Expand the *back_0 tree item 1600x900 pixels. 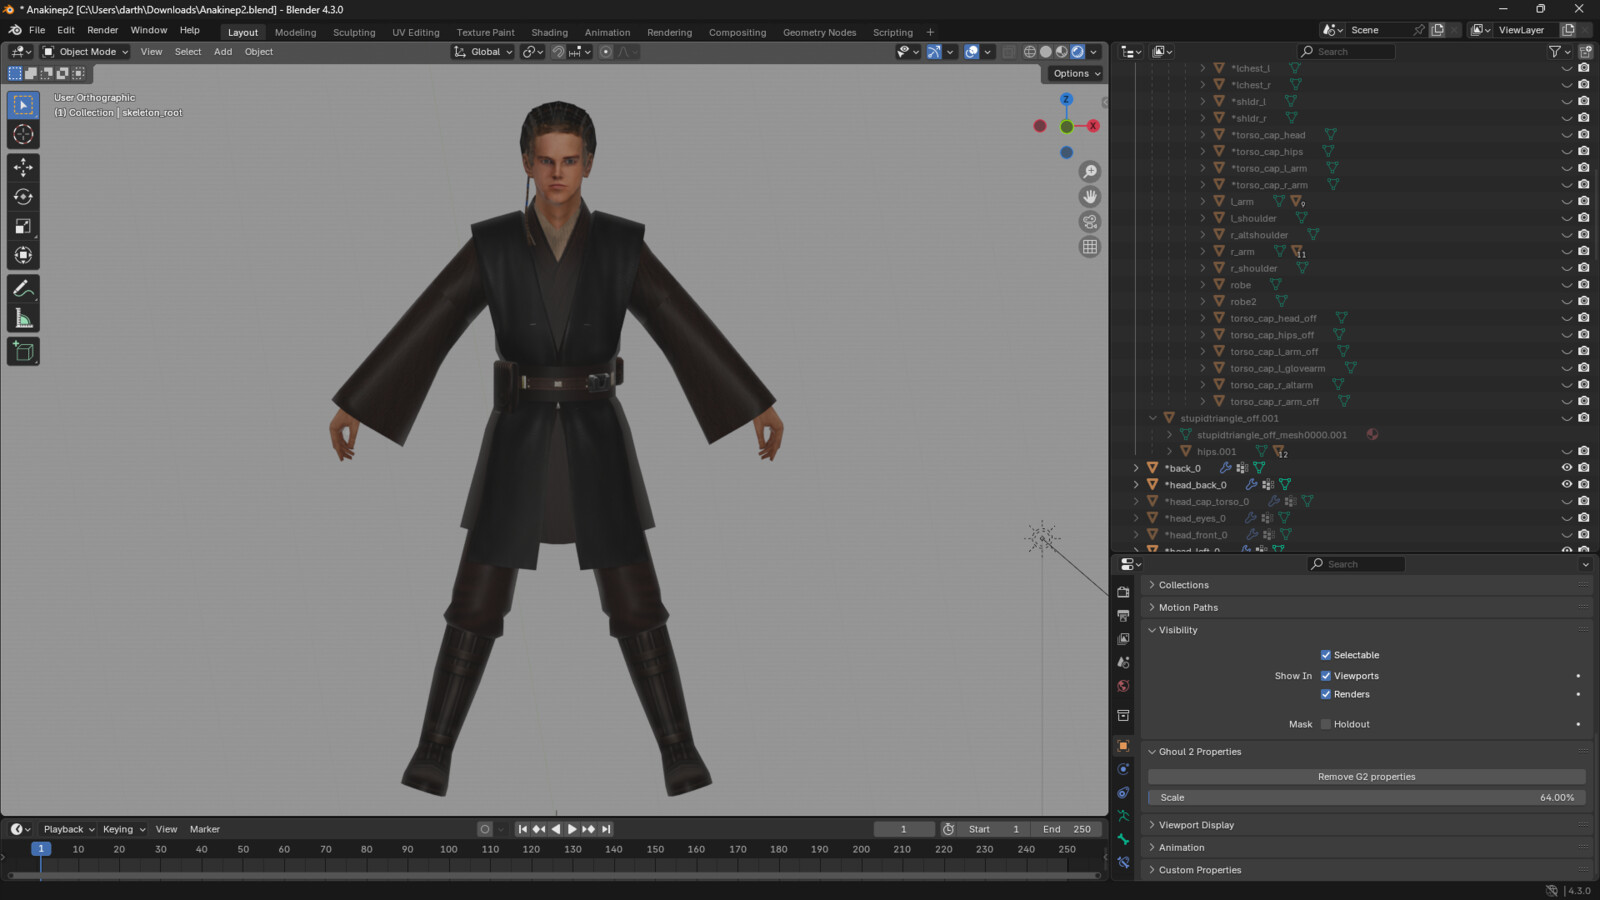[x=1136, y=468]
